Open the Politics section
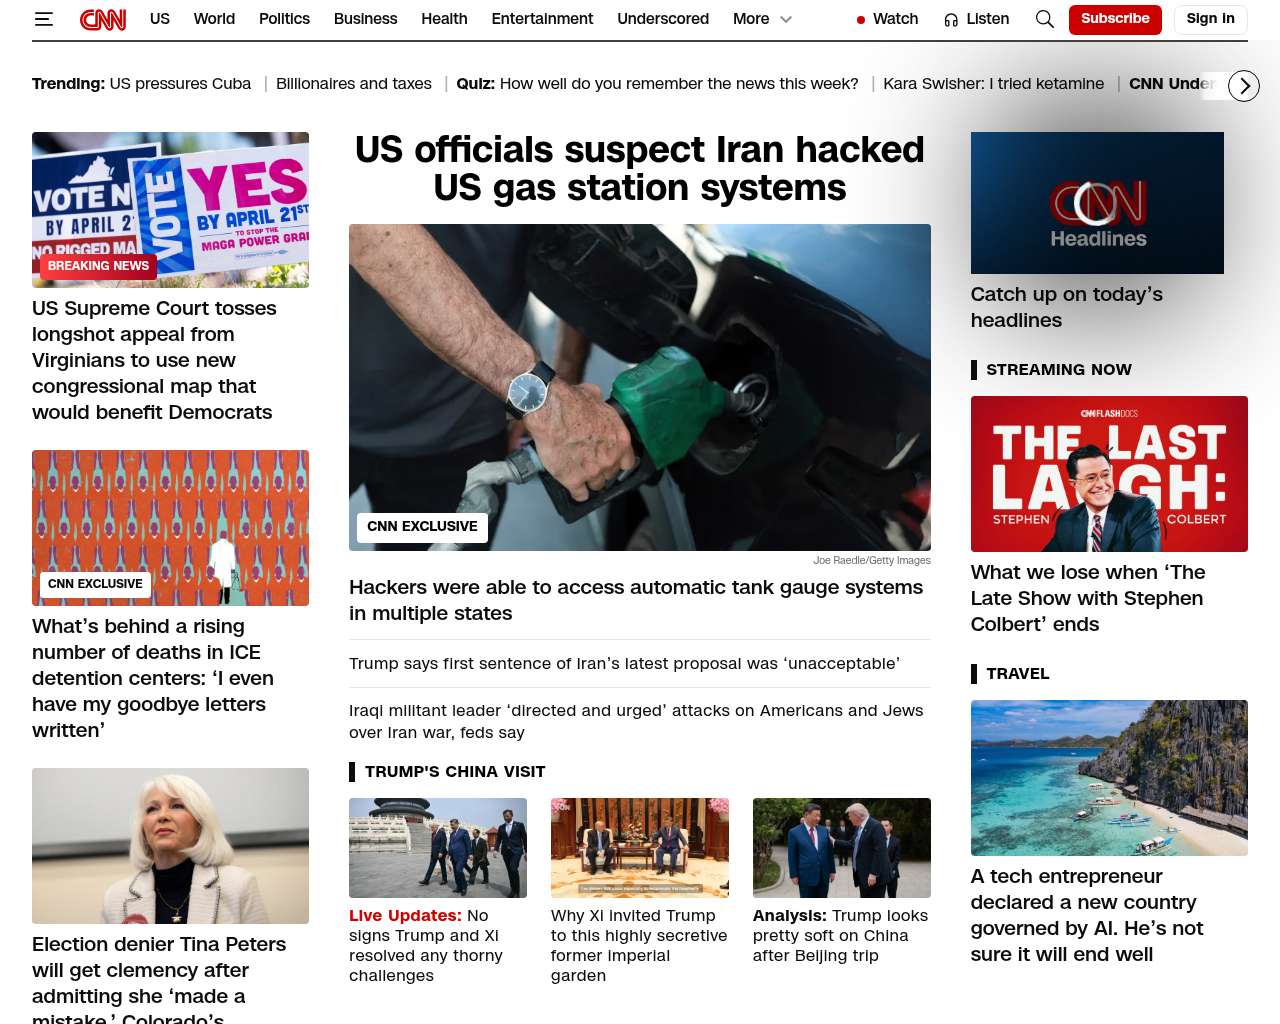1280x1024 pixels. tap(284, 19)
